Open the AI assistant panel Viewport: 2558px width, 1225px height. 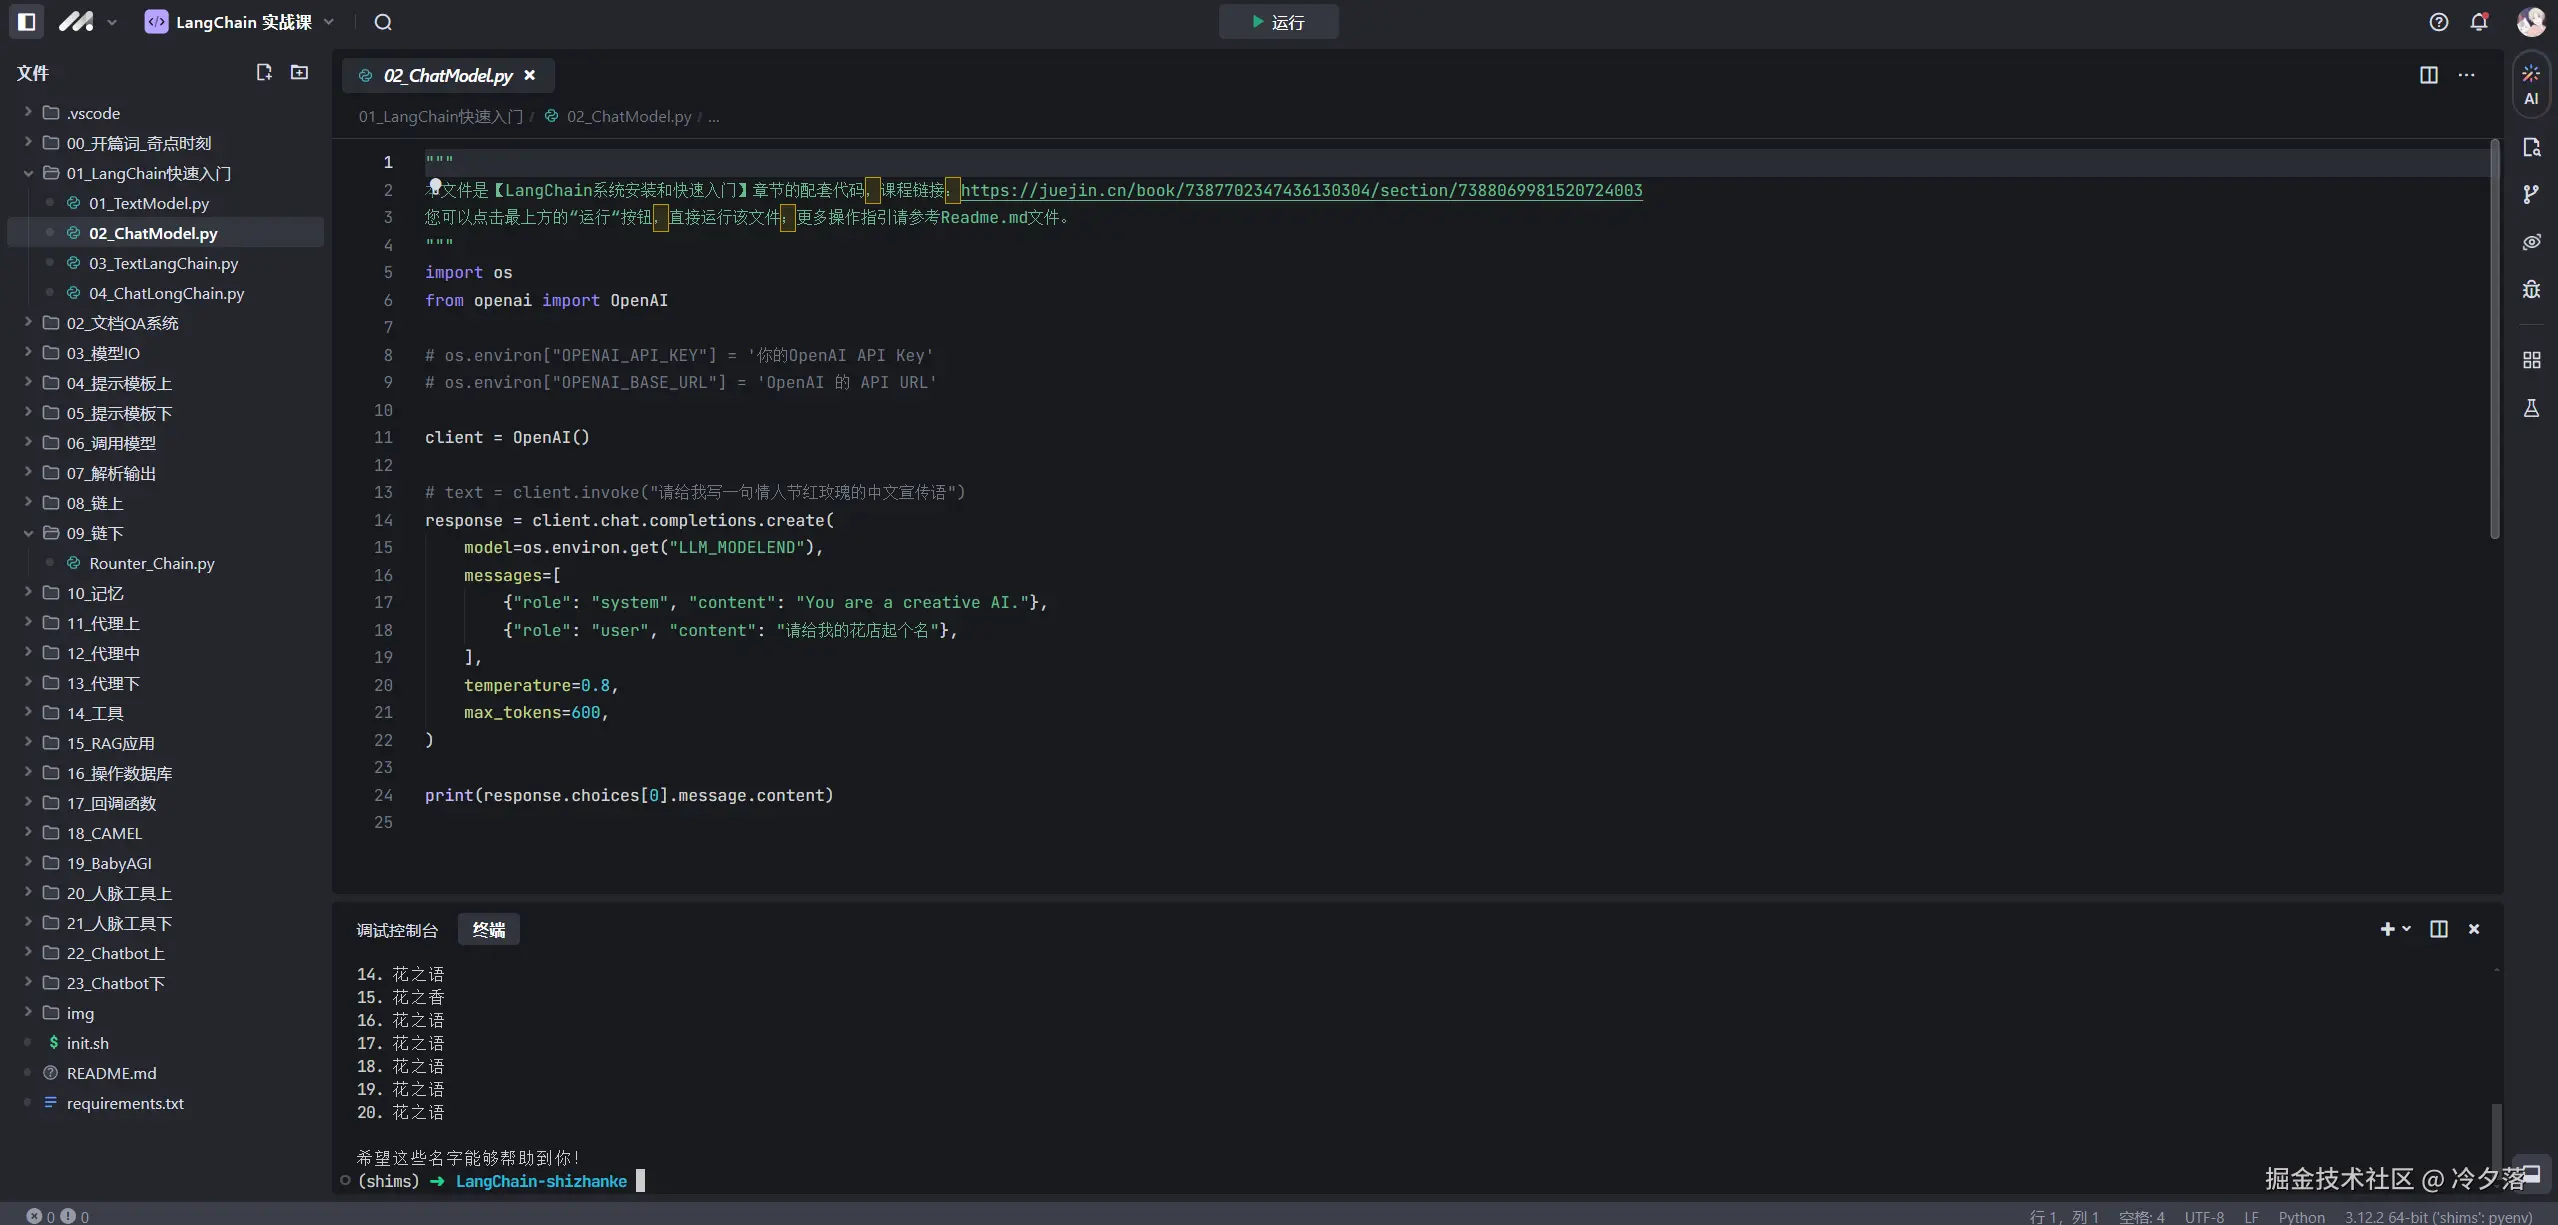click(2531, 84)
